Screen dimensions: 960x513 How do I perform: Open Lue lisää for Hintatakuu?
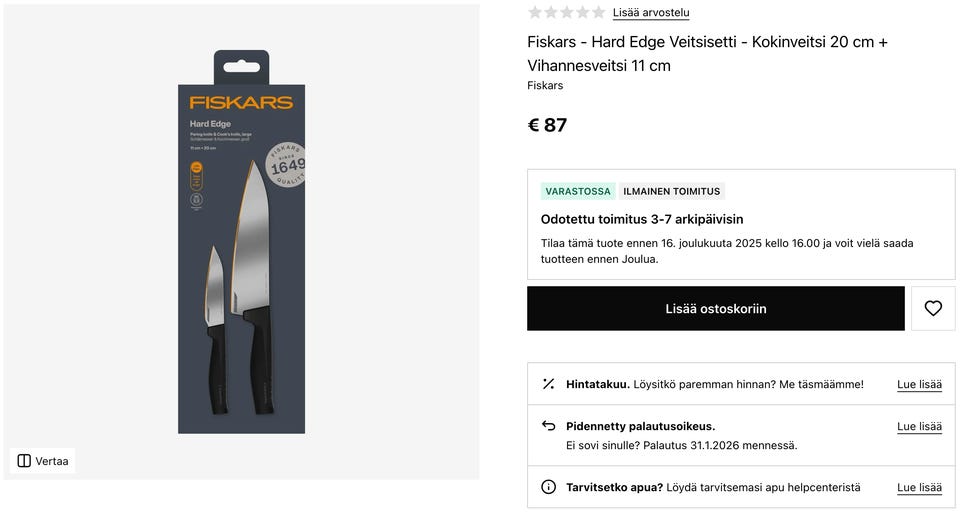[919, 384]
